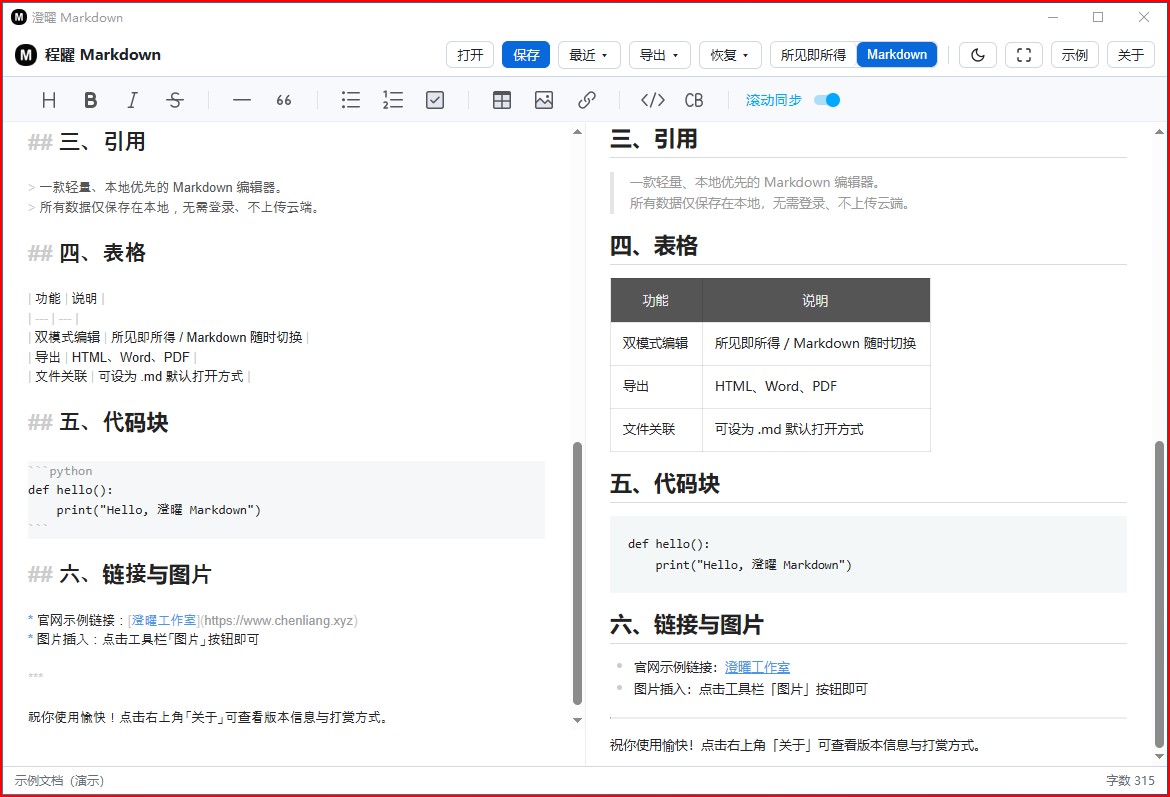The height and width of the screenshot is (797, 1170).
Task: Open the 关于 about dialog
Action: (1130, 54)
